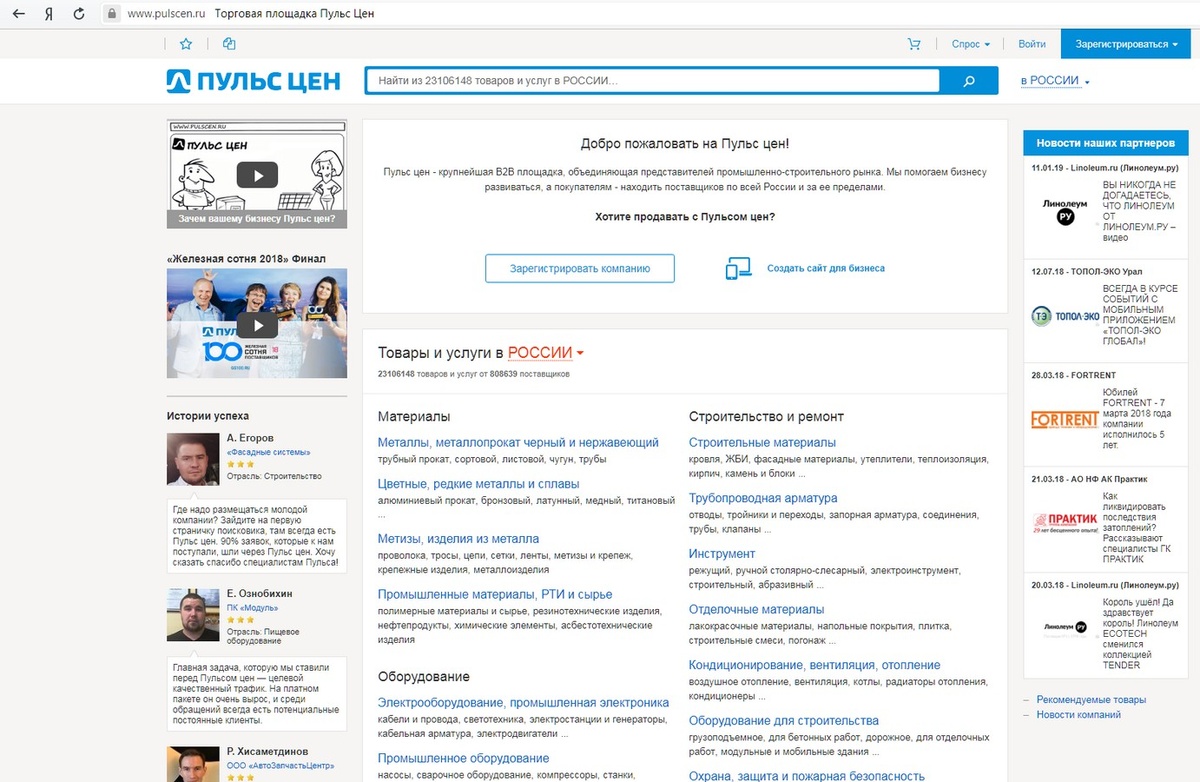1200x782 pixels.
Task: Open Метизы, изделия из металла category
Action: point(458,539)
